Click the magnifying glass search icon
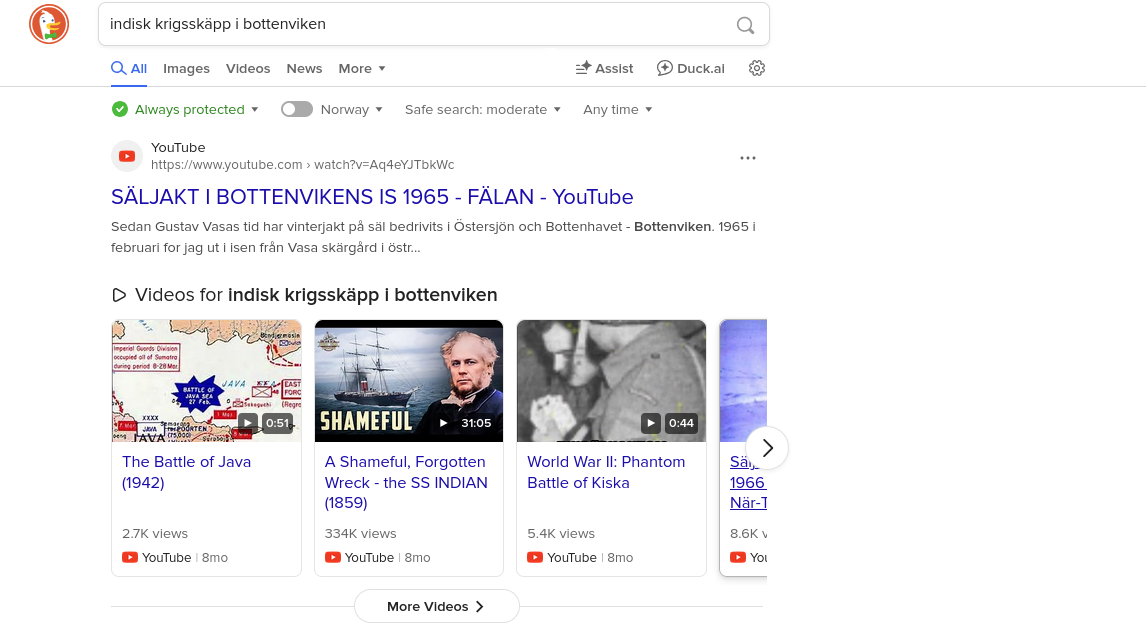This screenshot has height=632, width=1146. [x=745, y=25]
